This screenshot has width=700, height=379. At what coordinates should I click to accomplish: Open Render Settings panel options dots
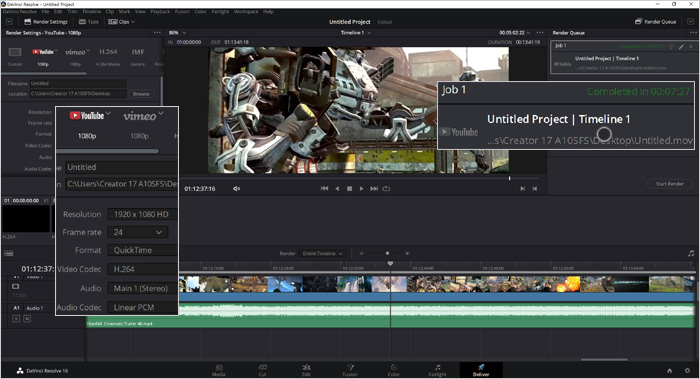[157, 33]
